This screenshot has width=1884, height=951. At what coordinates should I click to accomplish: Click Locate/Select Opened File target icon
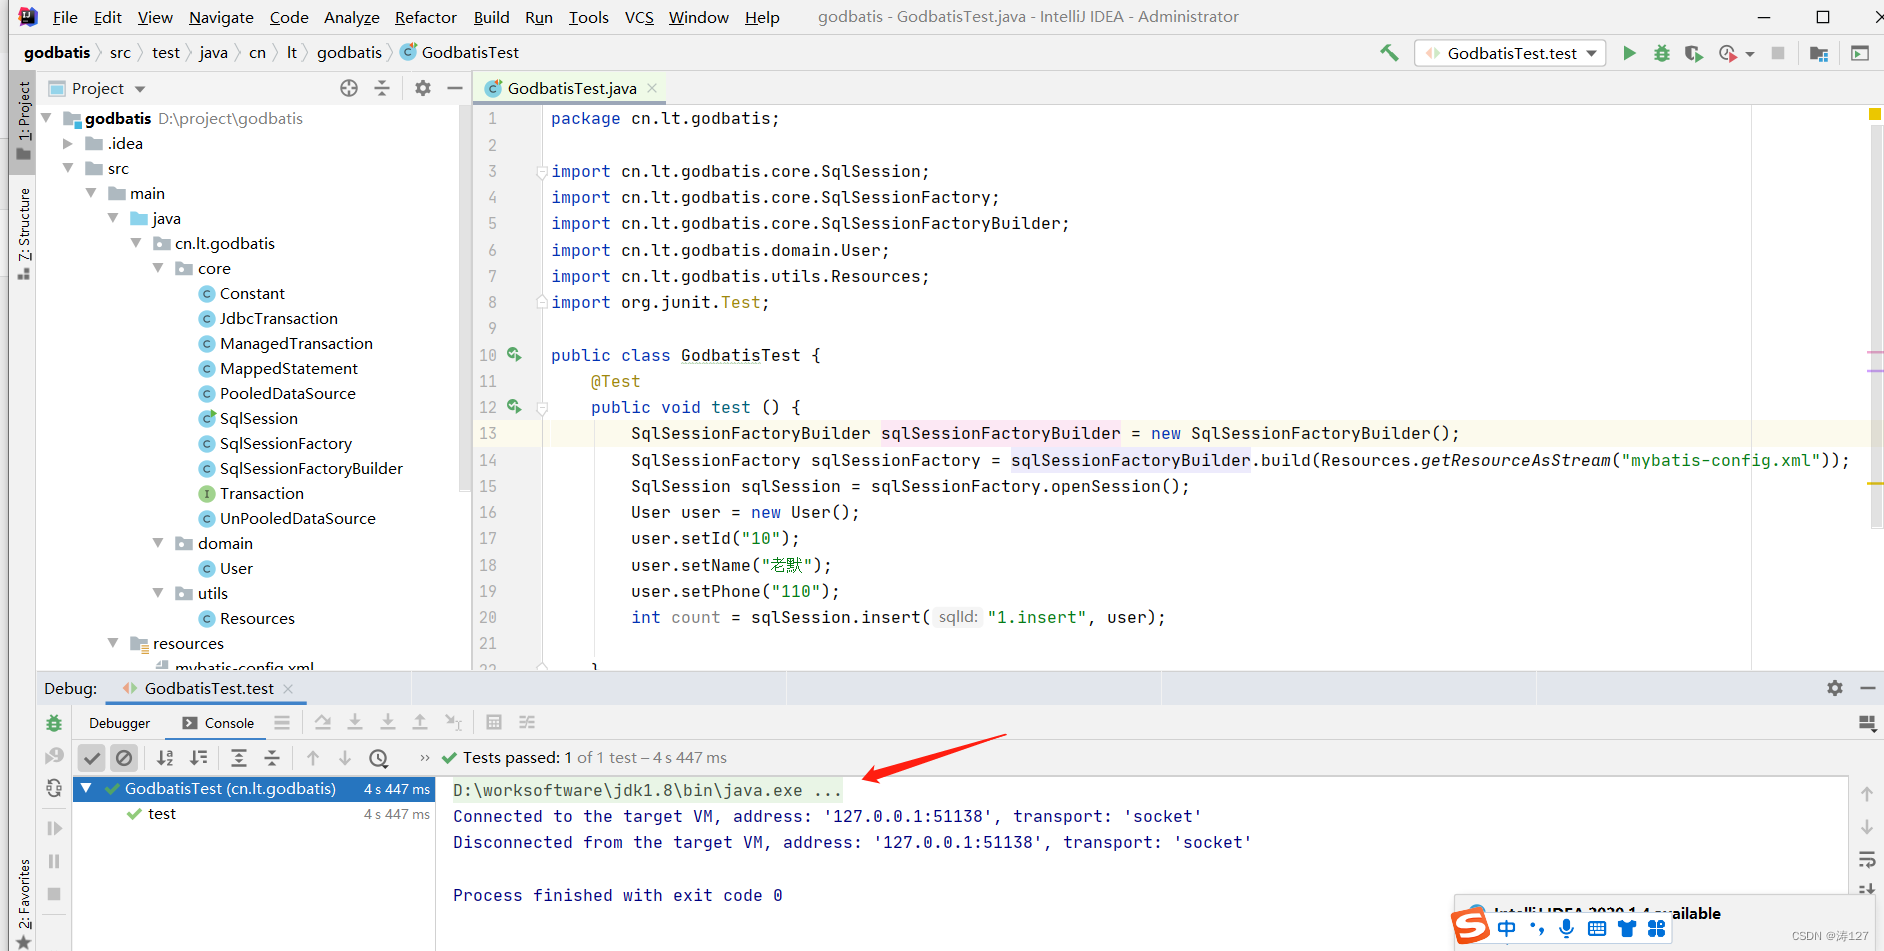coord(348,88)
